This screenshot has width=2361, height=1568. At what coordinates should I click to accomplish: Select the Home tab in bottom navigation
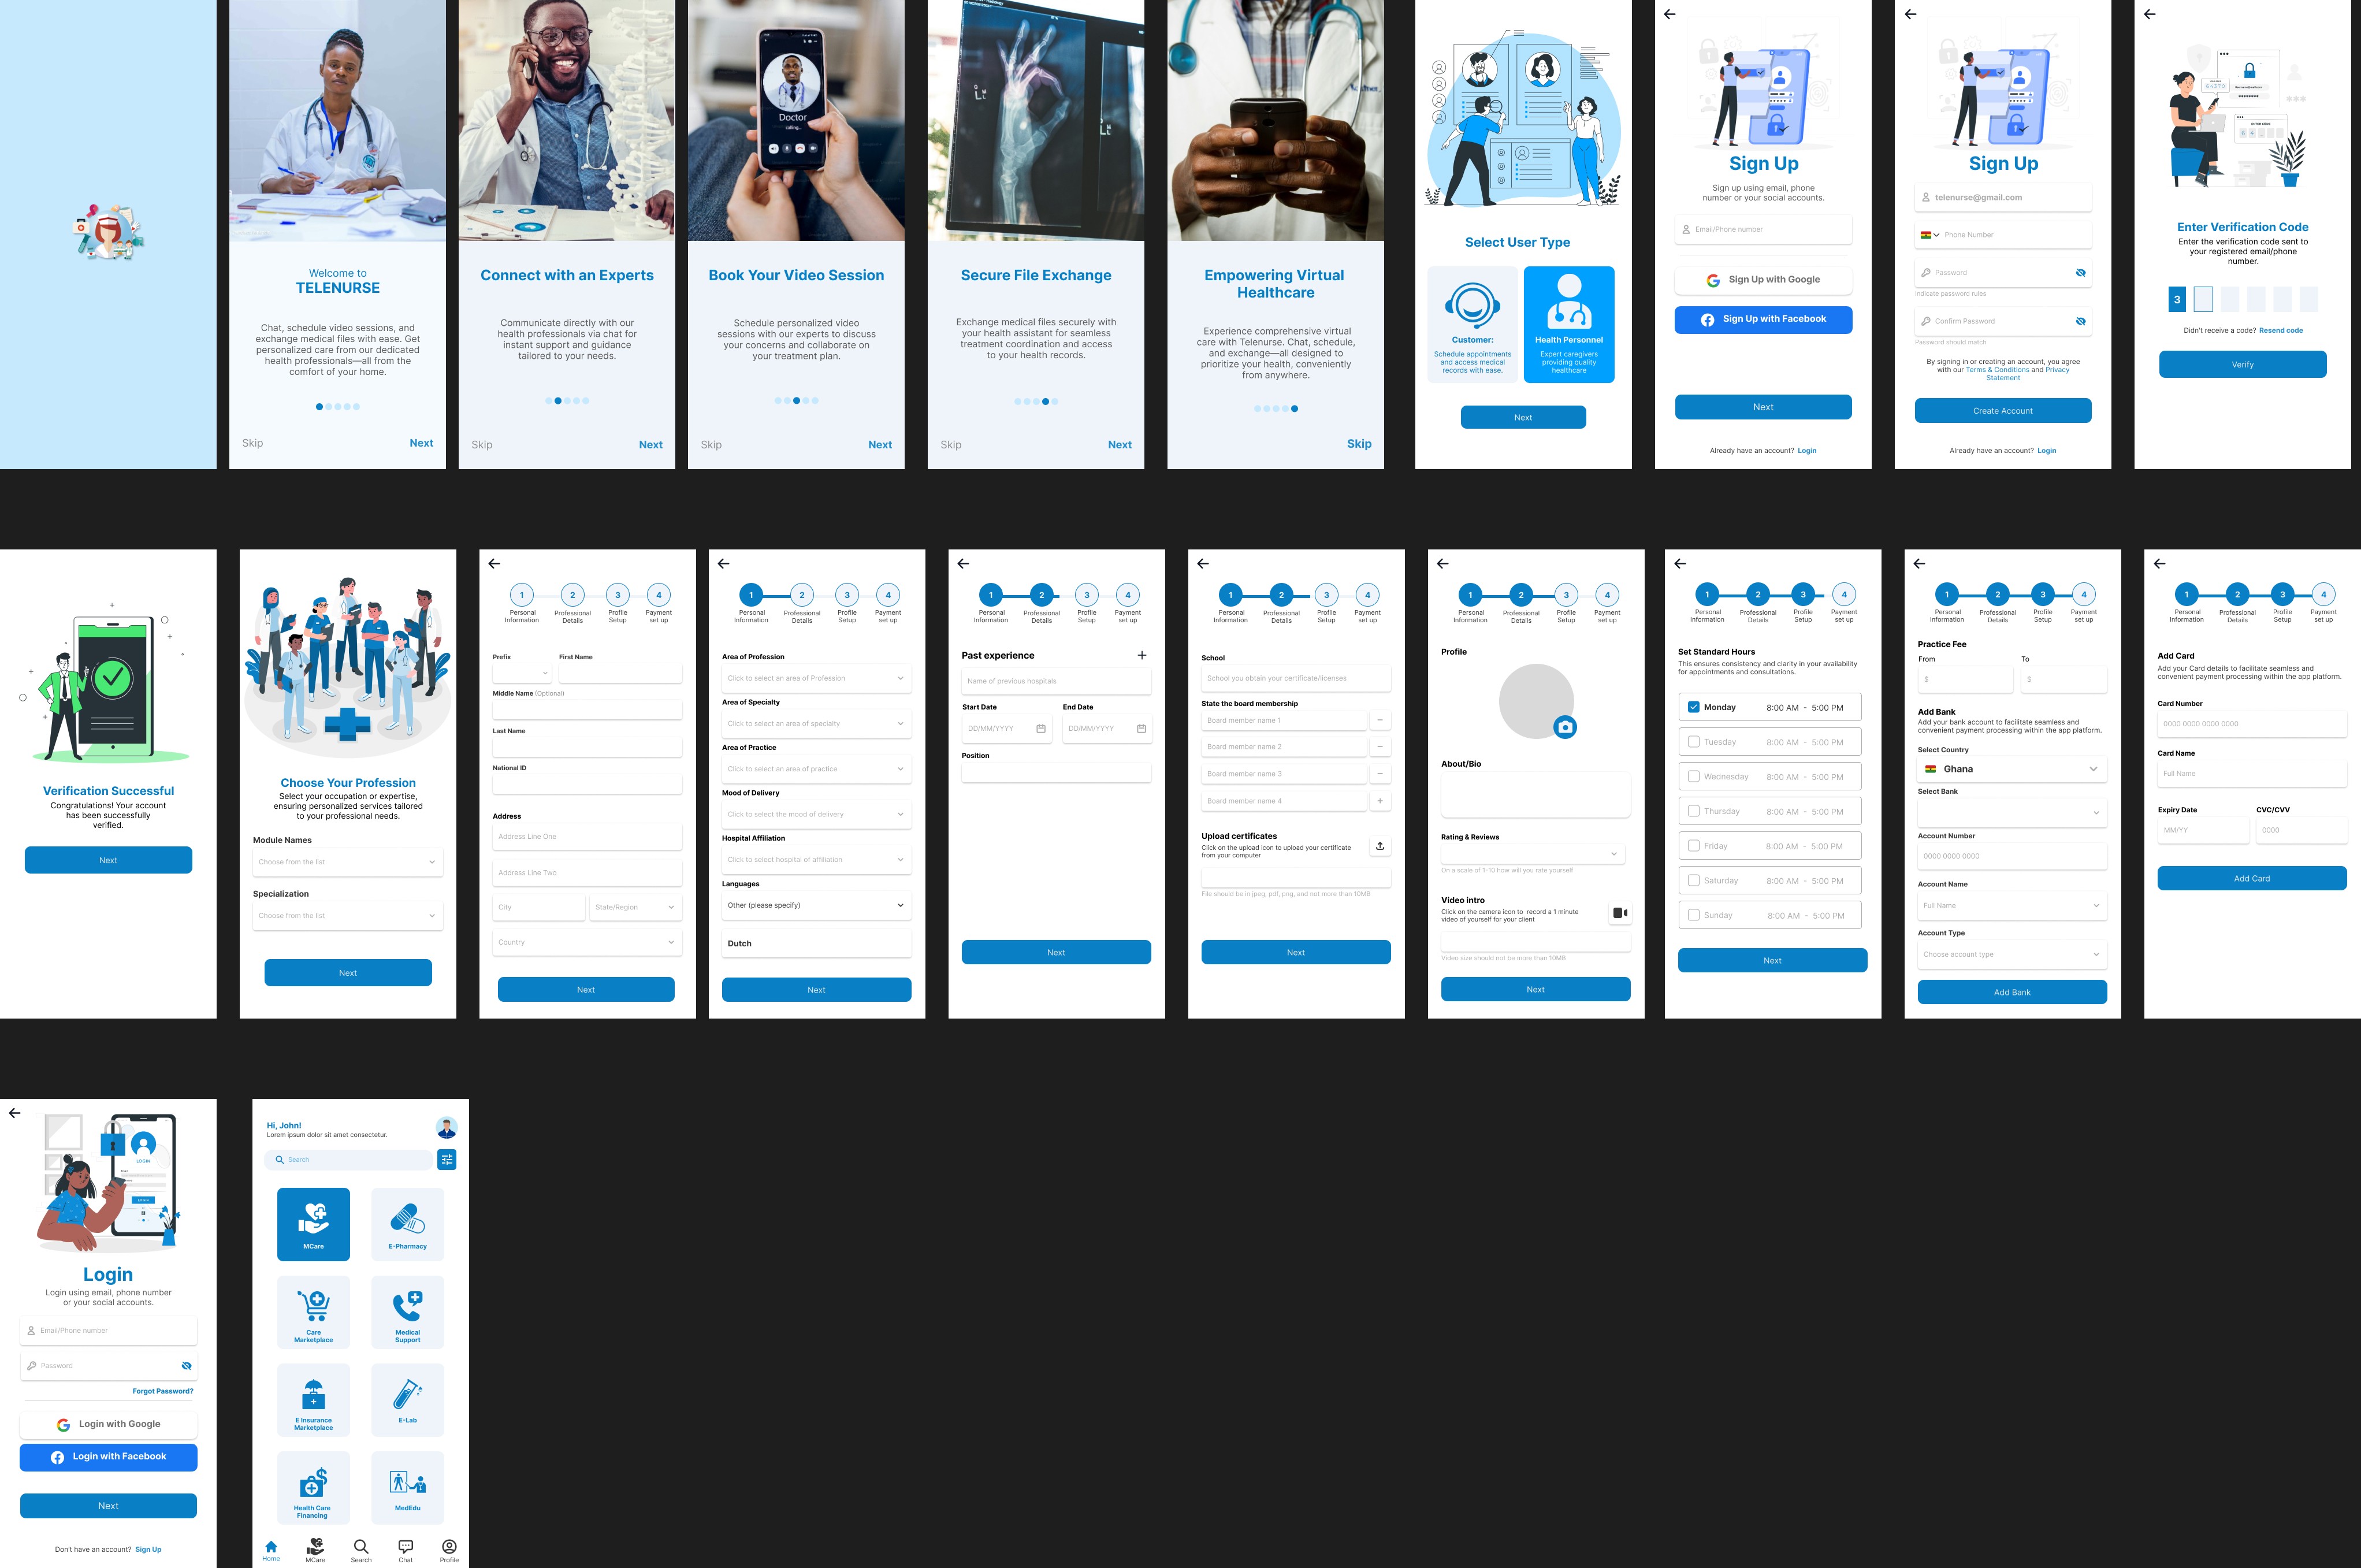click(x=271, y=1547)
